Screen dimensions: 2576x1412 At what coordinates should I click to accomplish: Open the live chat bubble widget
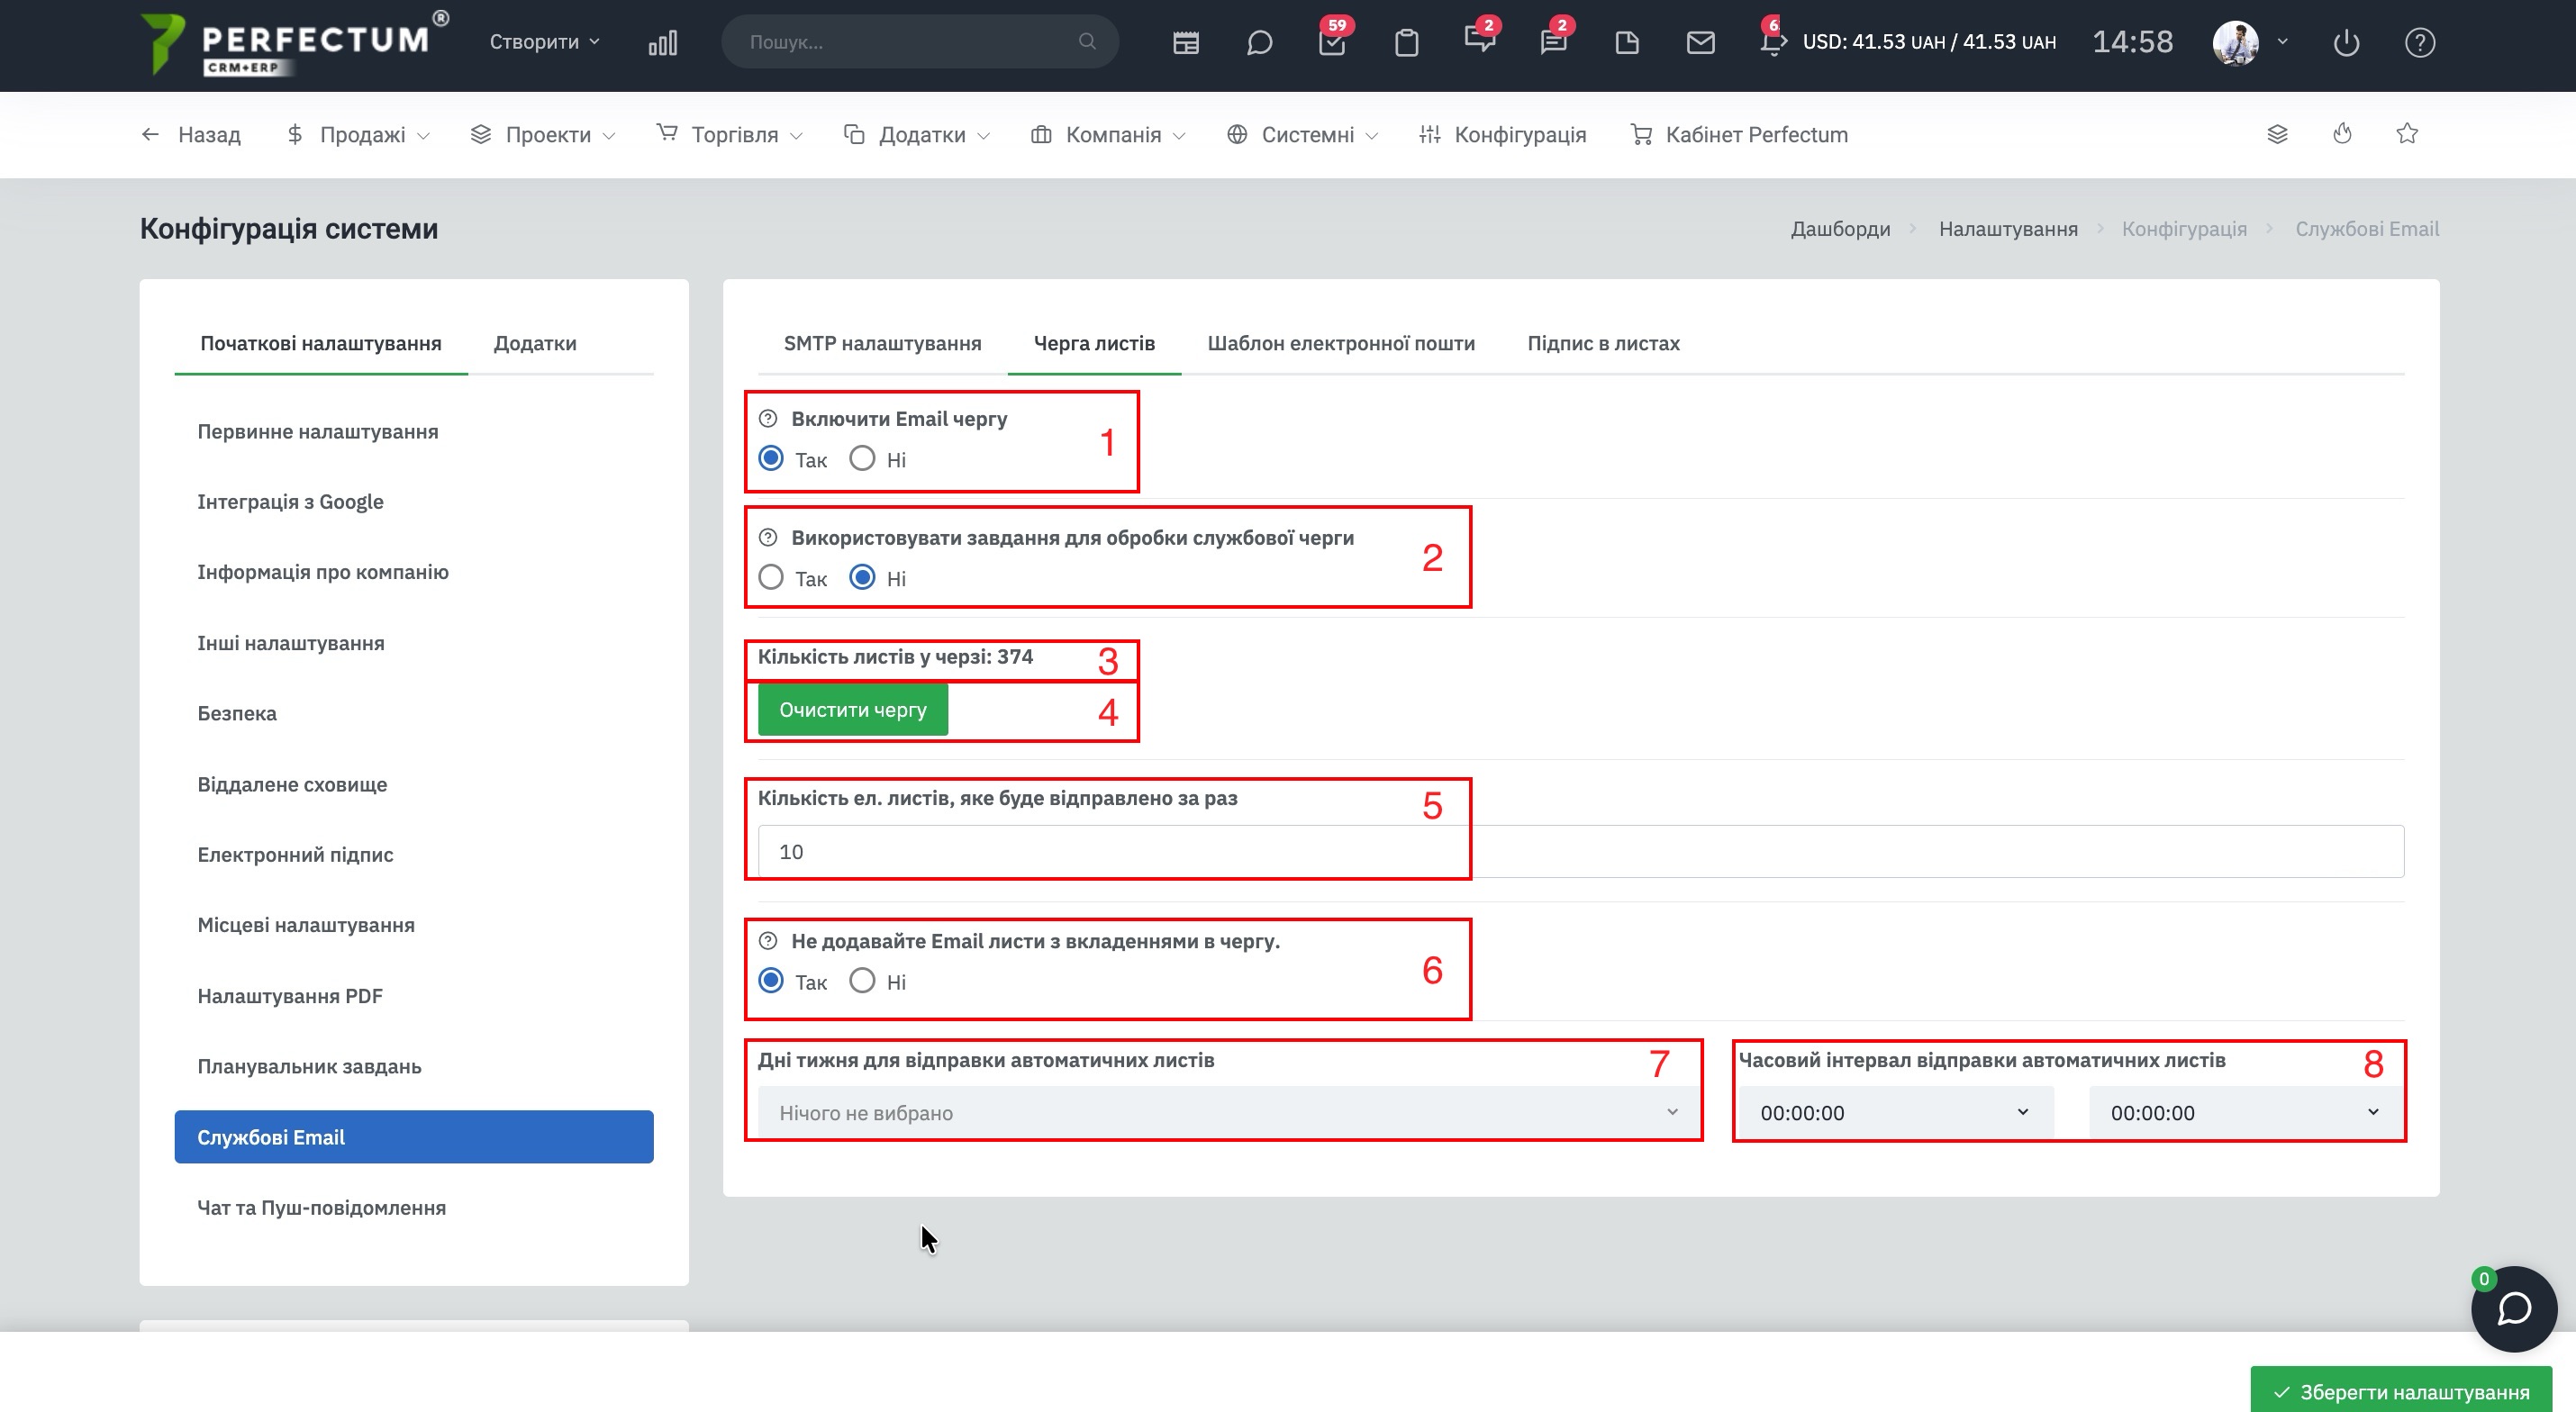2513,1309
